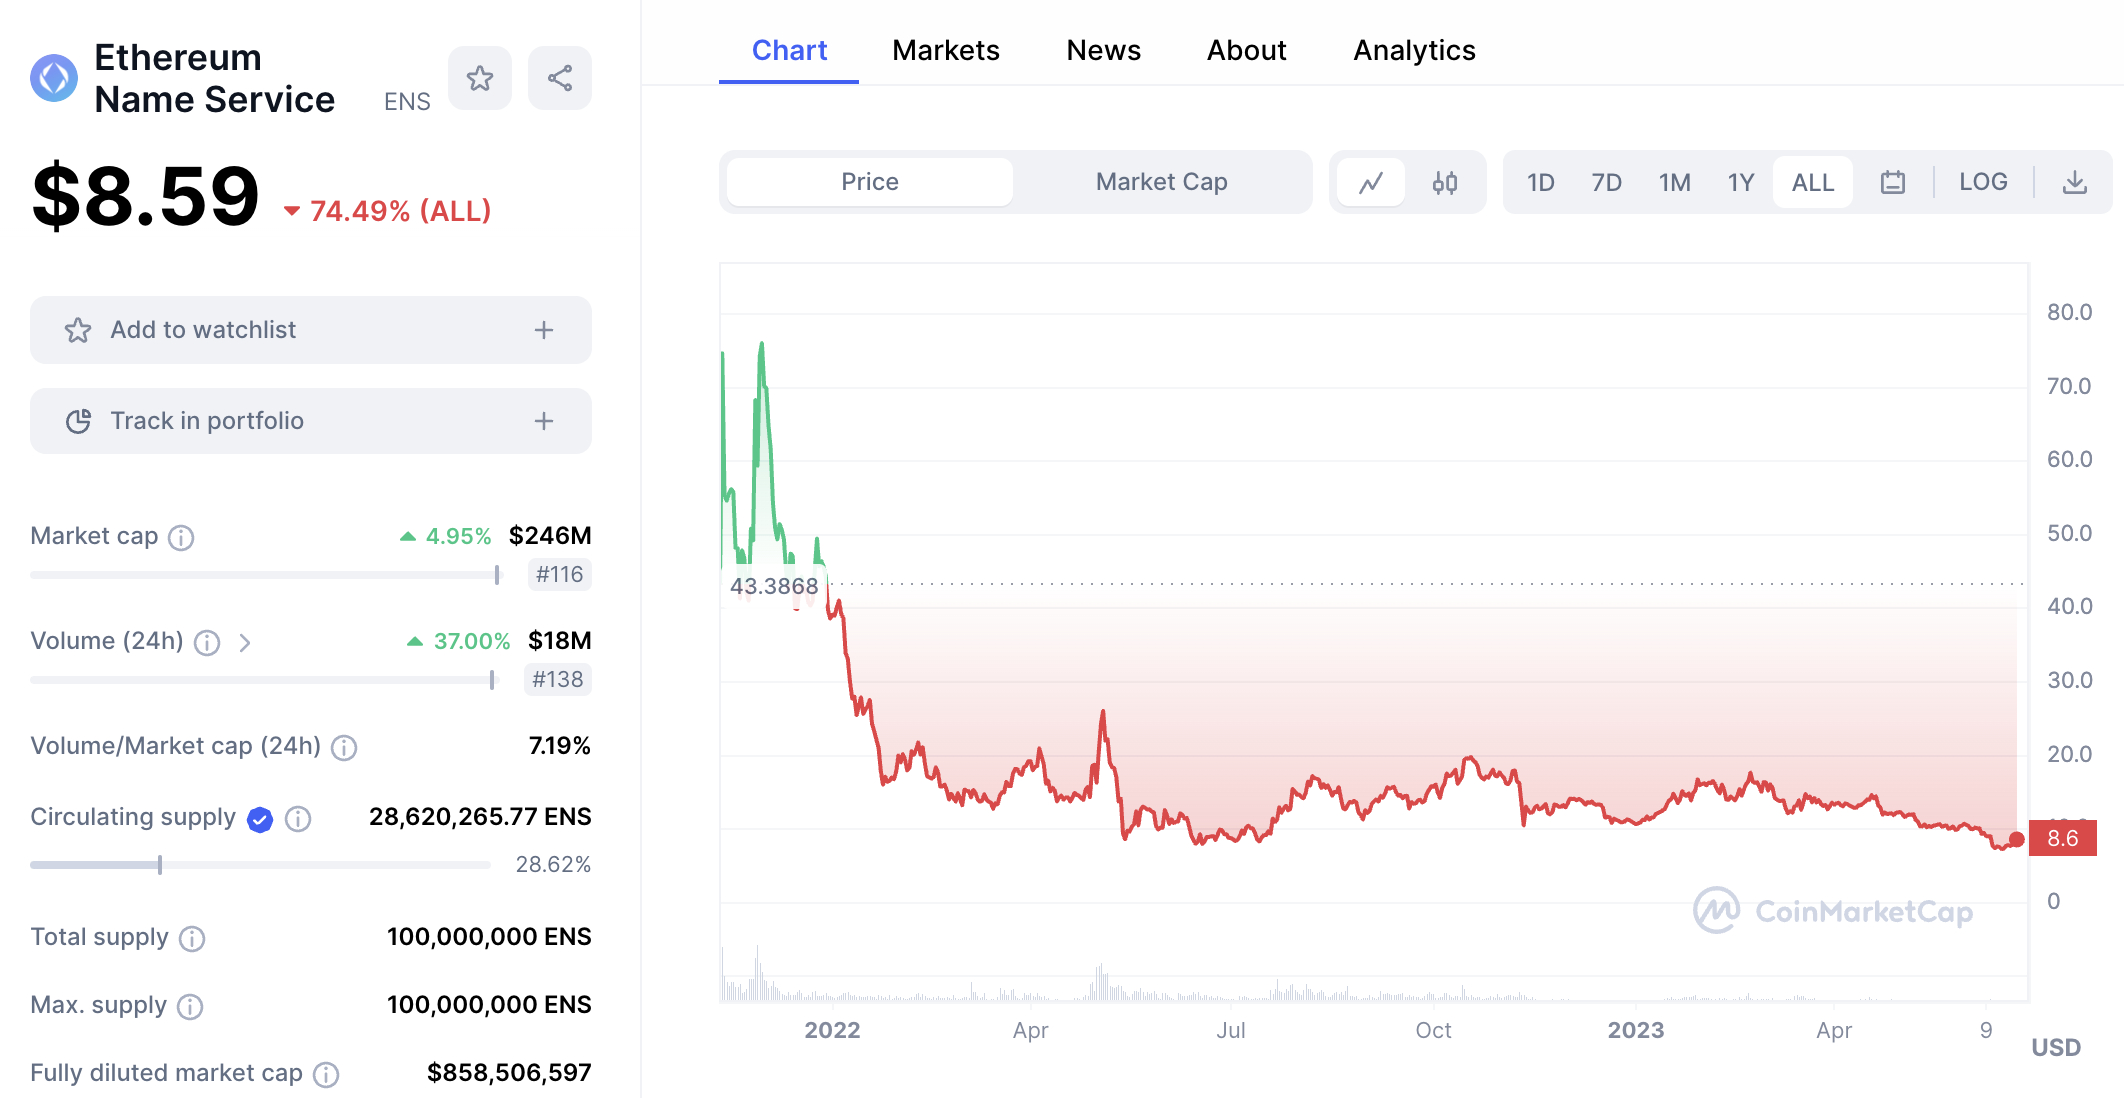Click the 2022 label on time axis
This screenshot has height=1098, width=2124.
832,1030
